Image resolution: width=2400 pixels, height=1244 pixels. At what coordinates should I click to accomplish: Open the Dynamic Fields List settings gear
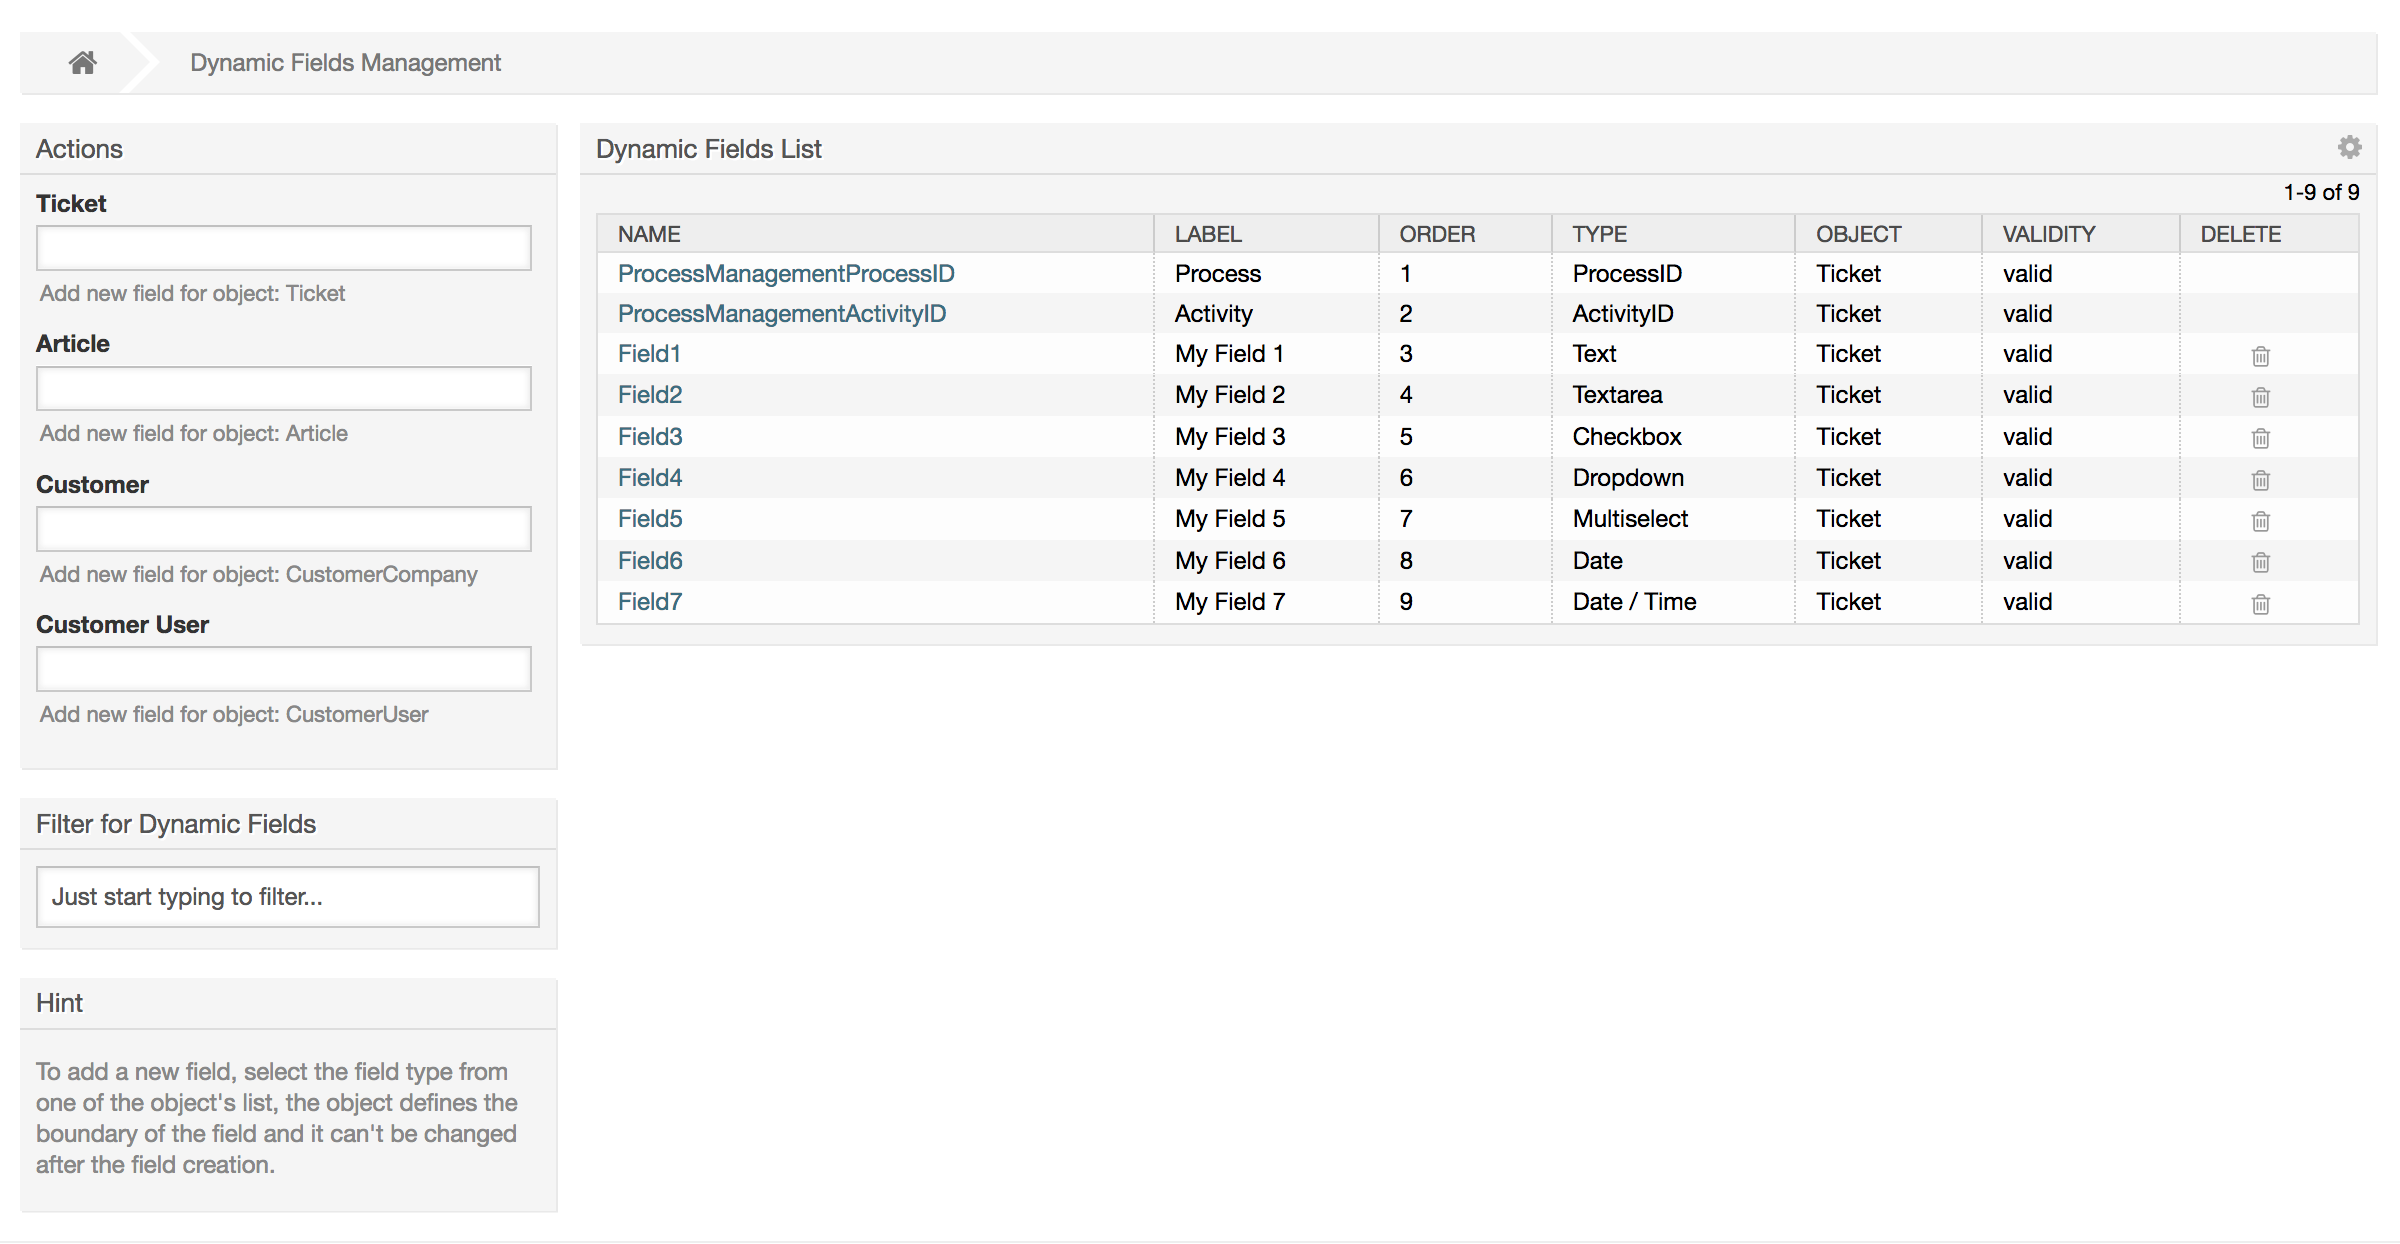(2350, 147)
